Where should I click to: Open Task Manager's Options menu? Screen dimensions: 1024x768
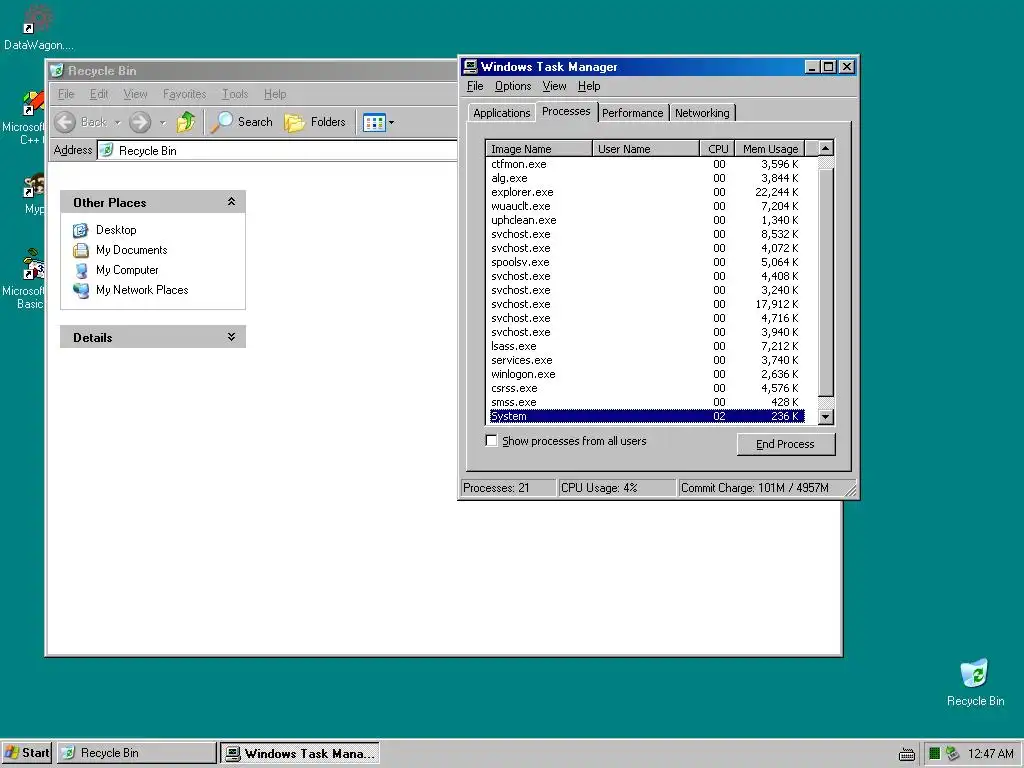click(513, 86)
